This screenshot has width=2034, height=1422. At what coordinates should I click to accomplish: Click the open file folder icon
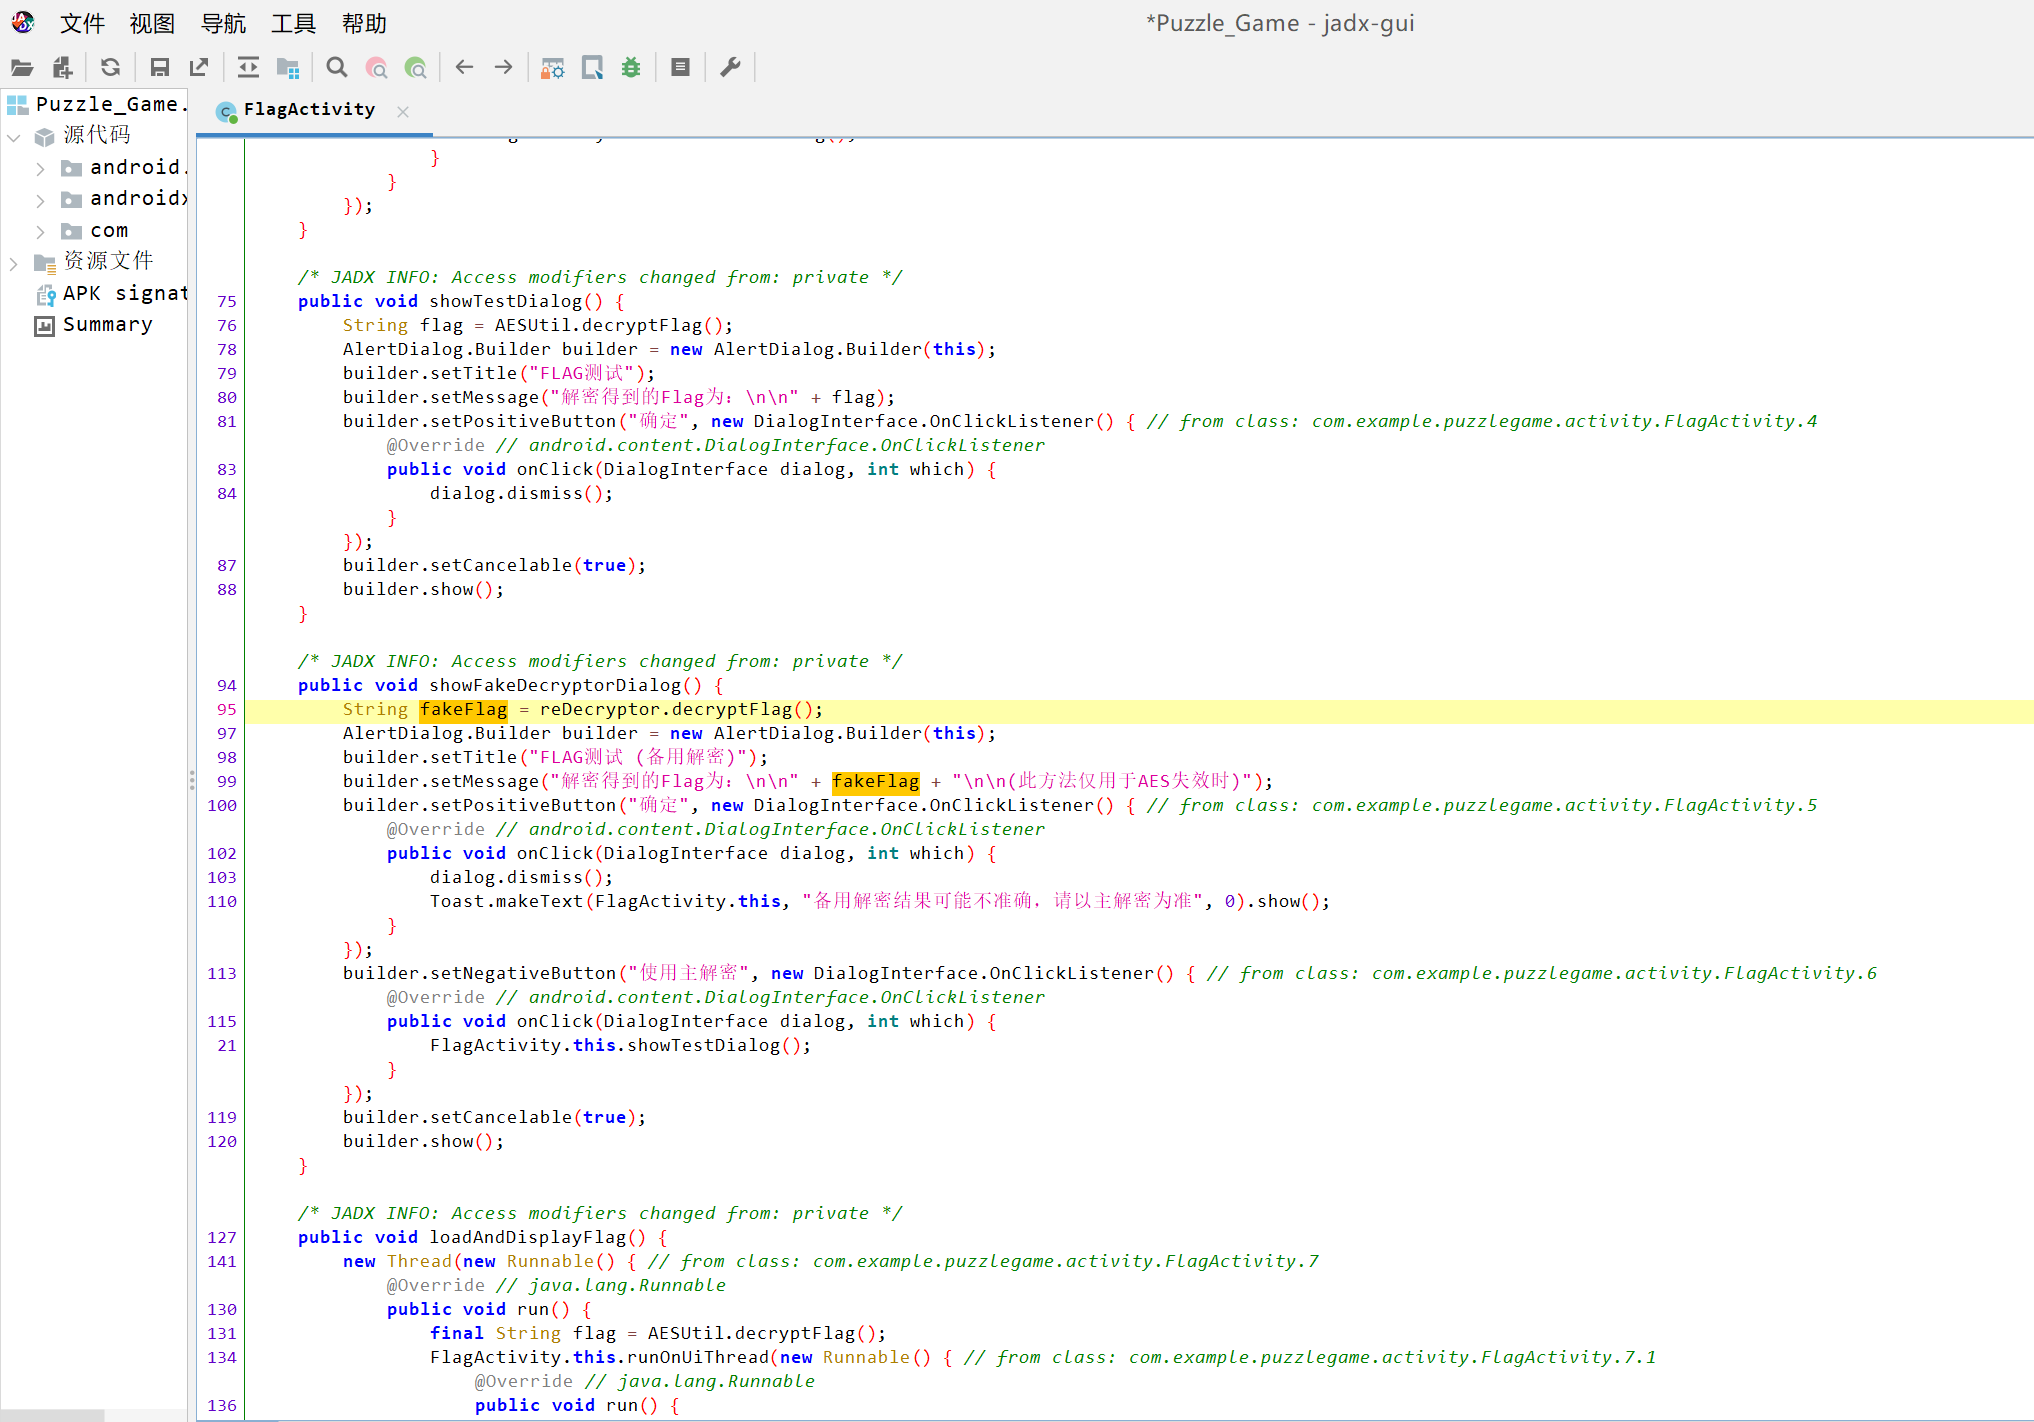coord(22,68)
